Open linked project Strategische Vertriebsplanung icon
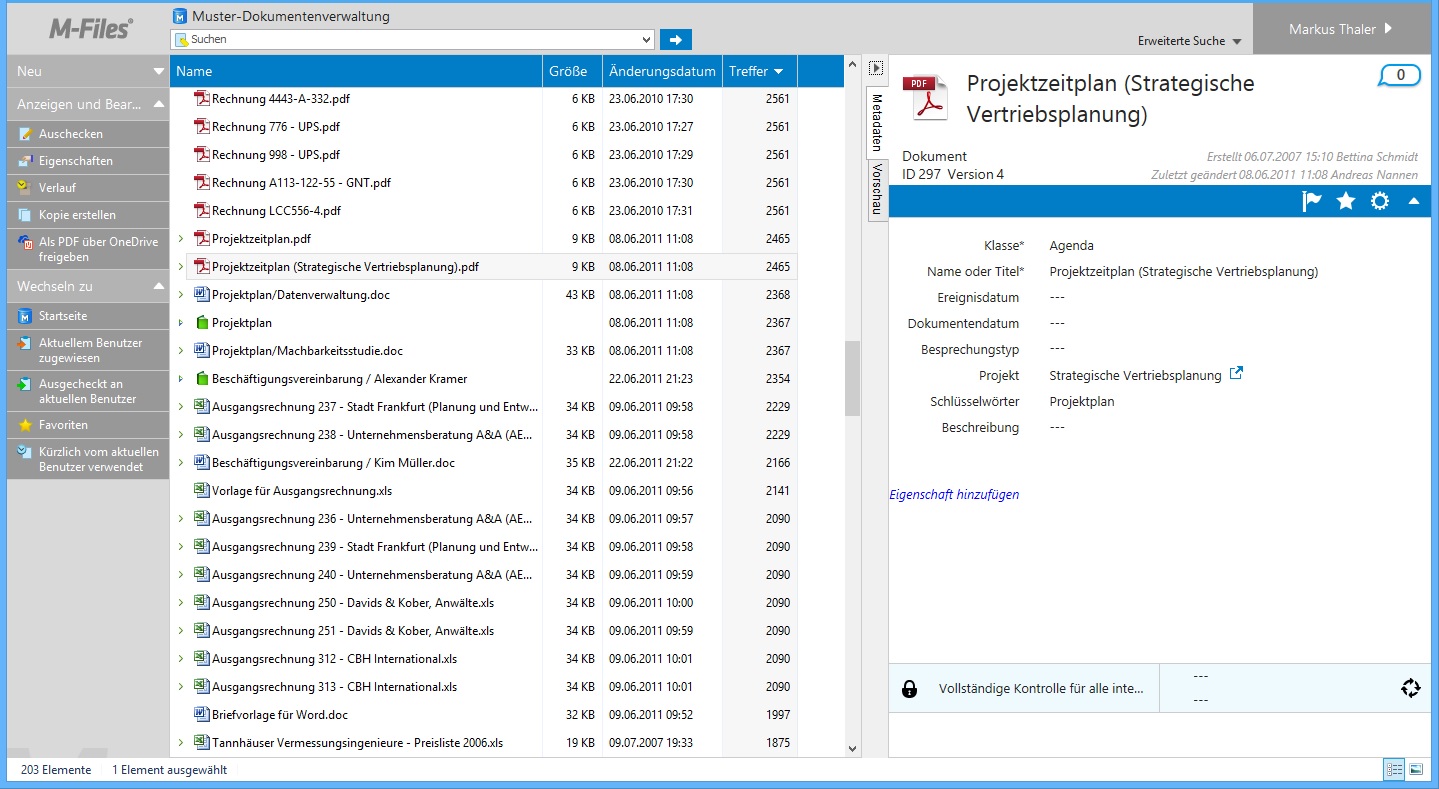The image size is (1439, 789). coord(1236,374)
